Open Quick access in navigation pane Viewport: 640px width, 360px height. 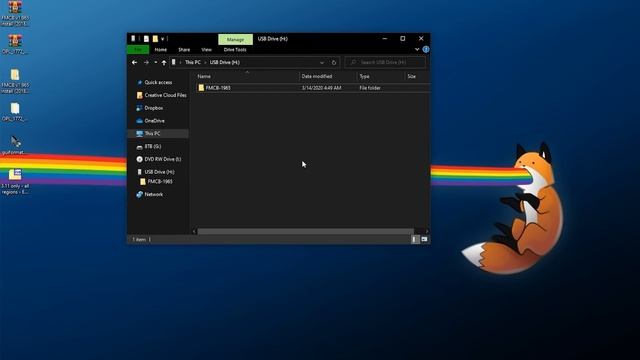click(158, 82)
